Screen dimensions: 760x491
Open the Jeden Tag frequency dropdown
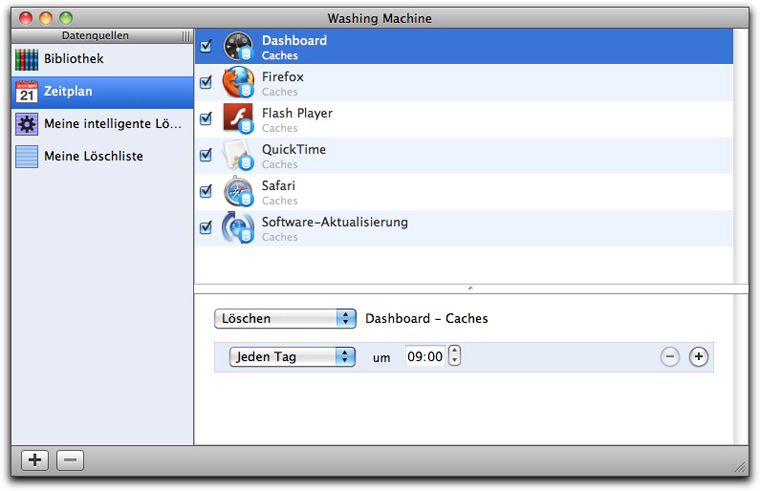pos(292,357)
